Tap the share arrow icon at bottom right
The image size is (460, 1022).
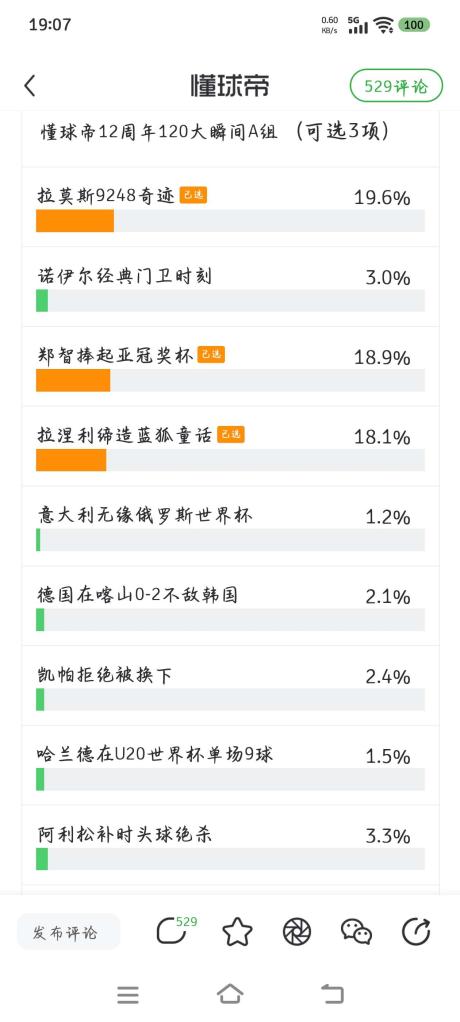point(416,931)
